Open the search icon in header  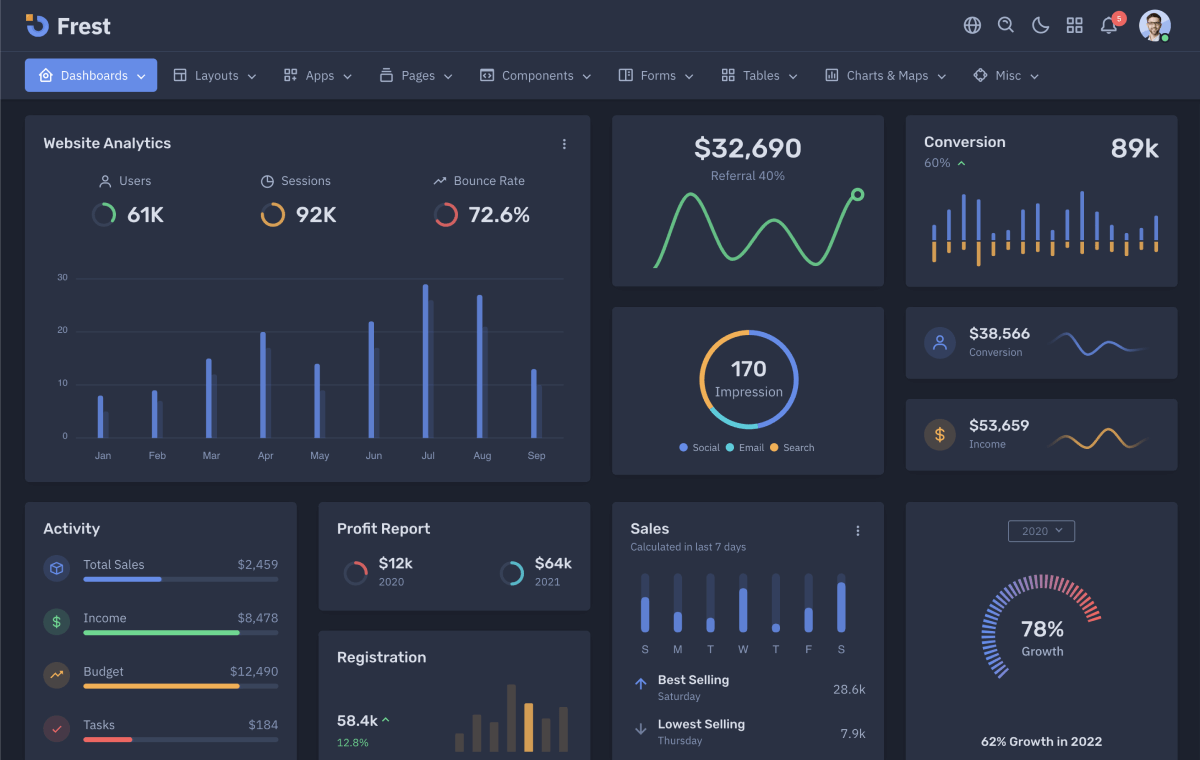click(x=1006, y=25)
